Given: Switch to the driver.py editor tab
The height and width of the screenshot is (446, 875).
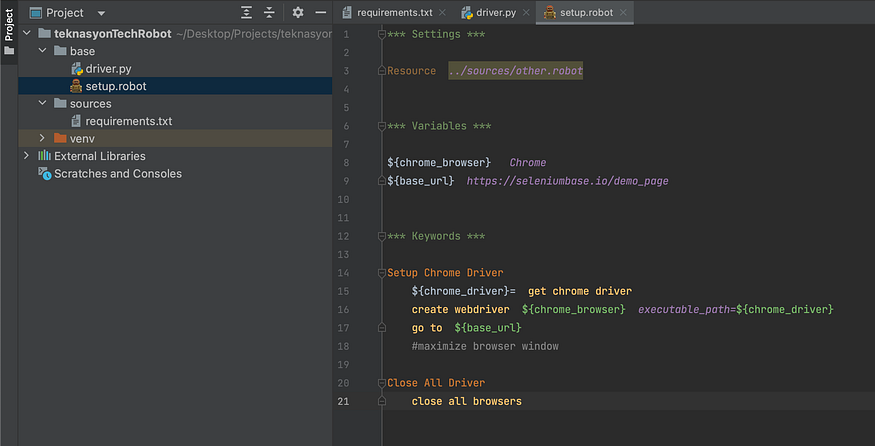Looking at the screenshot, I should (x=495, y=13).
